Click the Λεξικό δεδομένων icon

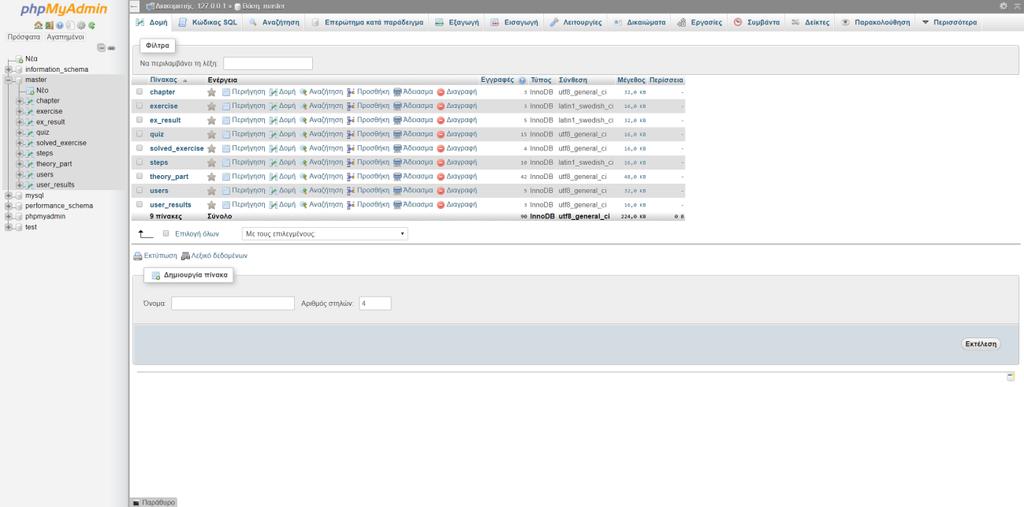point(185,256)
